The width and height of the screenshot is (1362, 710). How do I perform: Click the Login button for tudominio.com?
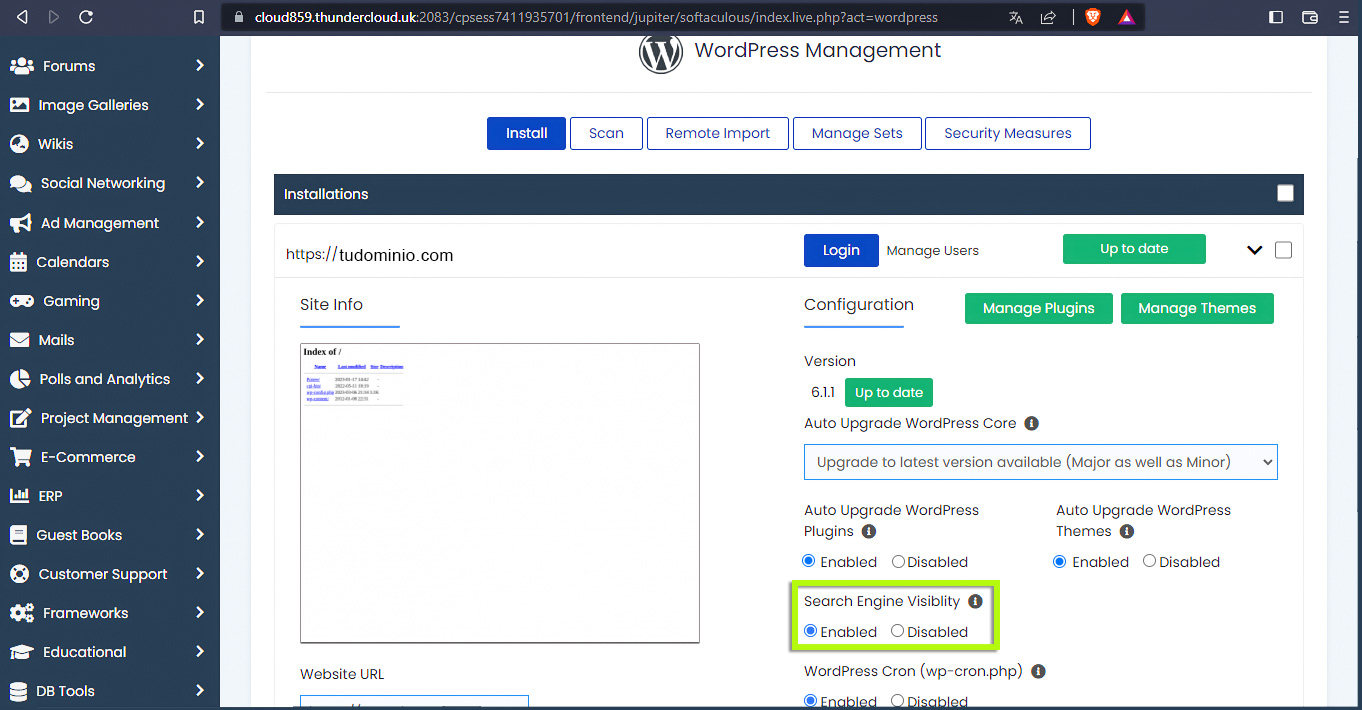click(841, 250)
